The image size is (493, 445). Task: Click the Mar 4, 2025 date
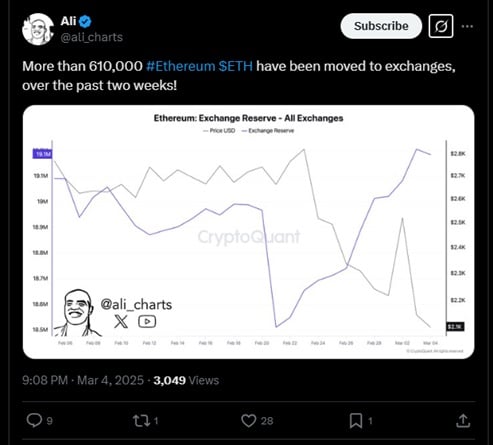pos(110,380)
